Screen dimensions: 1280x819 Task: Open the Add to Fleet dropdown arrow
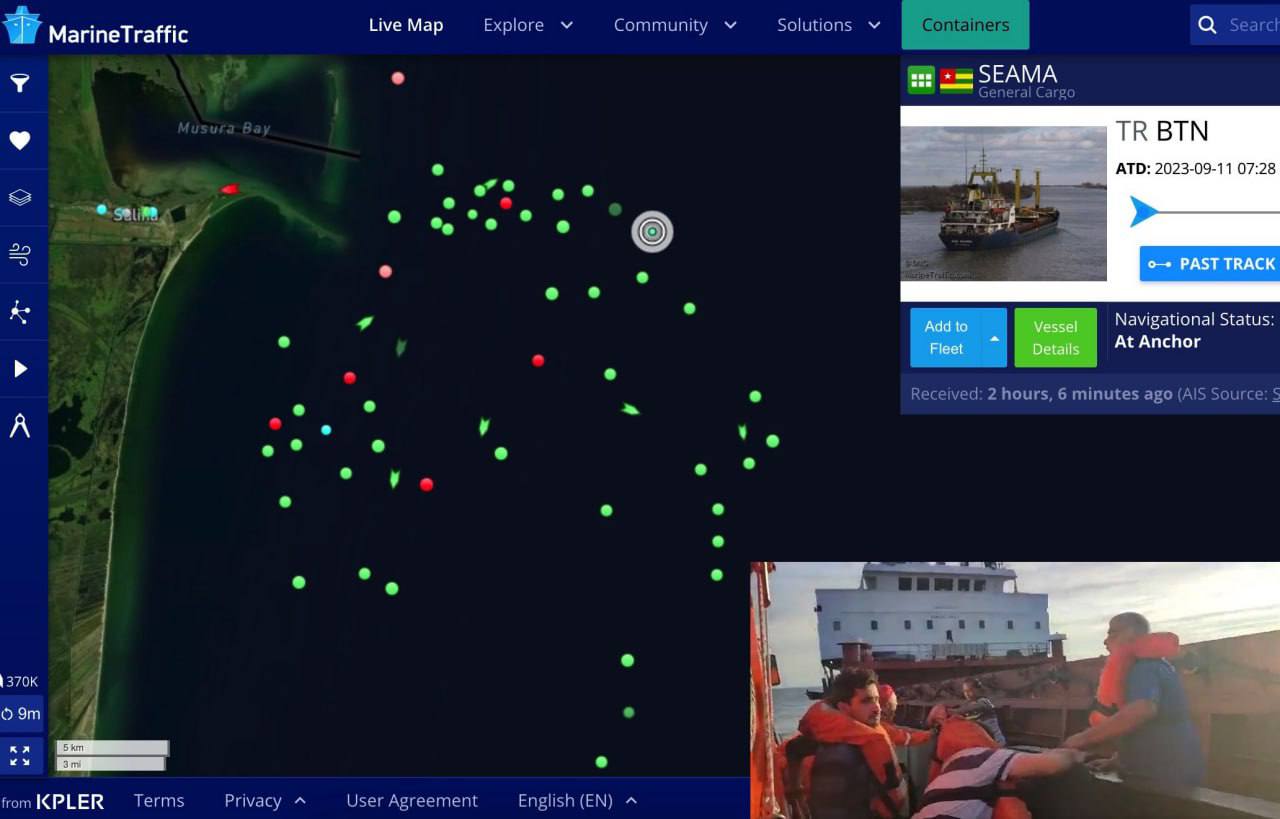click(994, 338)
